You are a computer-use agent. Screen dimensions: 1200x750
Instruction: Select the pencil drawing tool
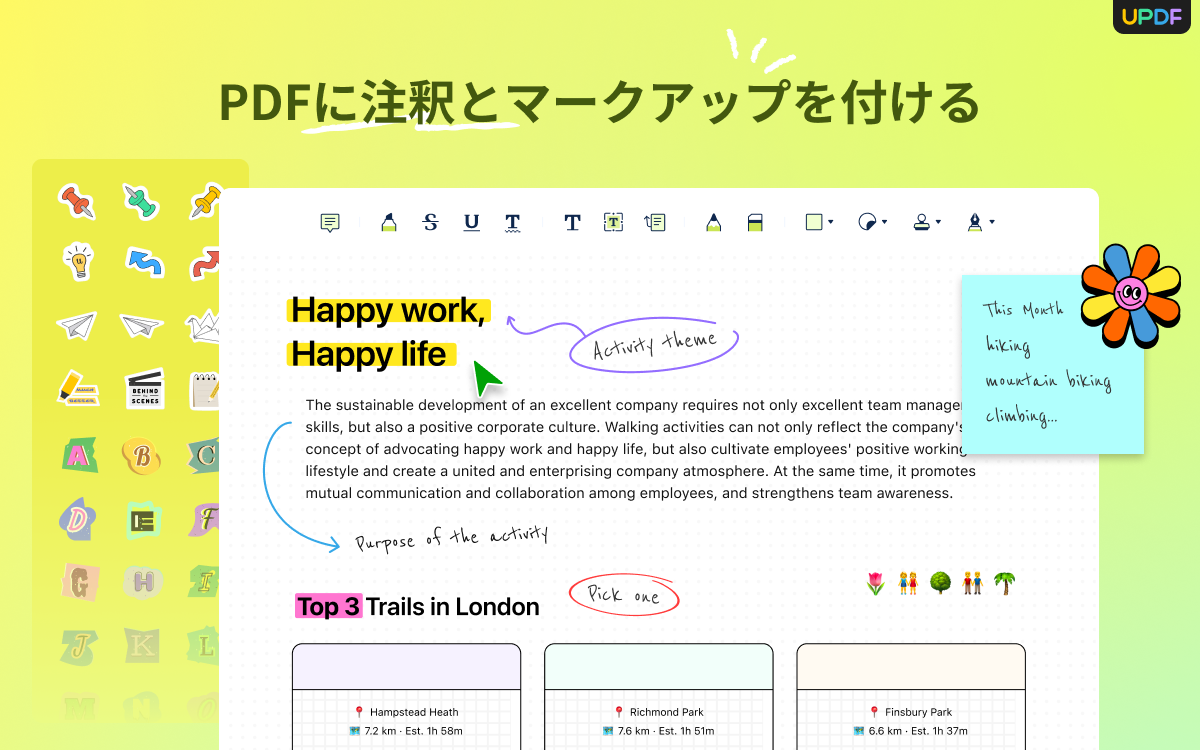[713, 222]
